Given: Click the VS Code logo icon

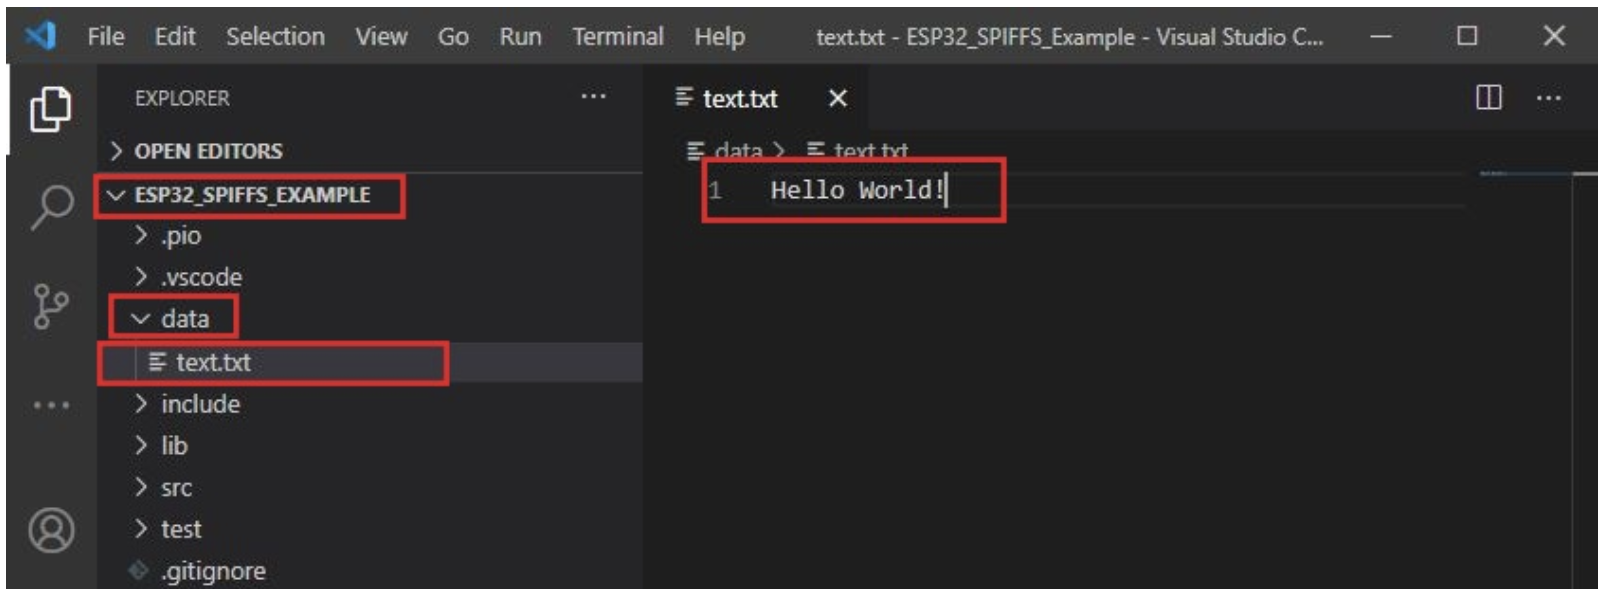Looking at the screenshot, I should click(x=41, y=36).
